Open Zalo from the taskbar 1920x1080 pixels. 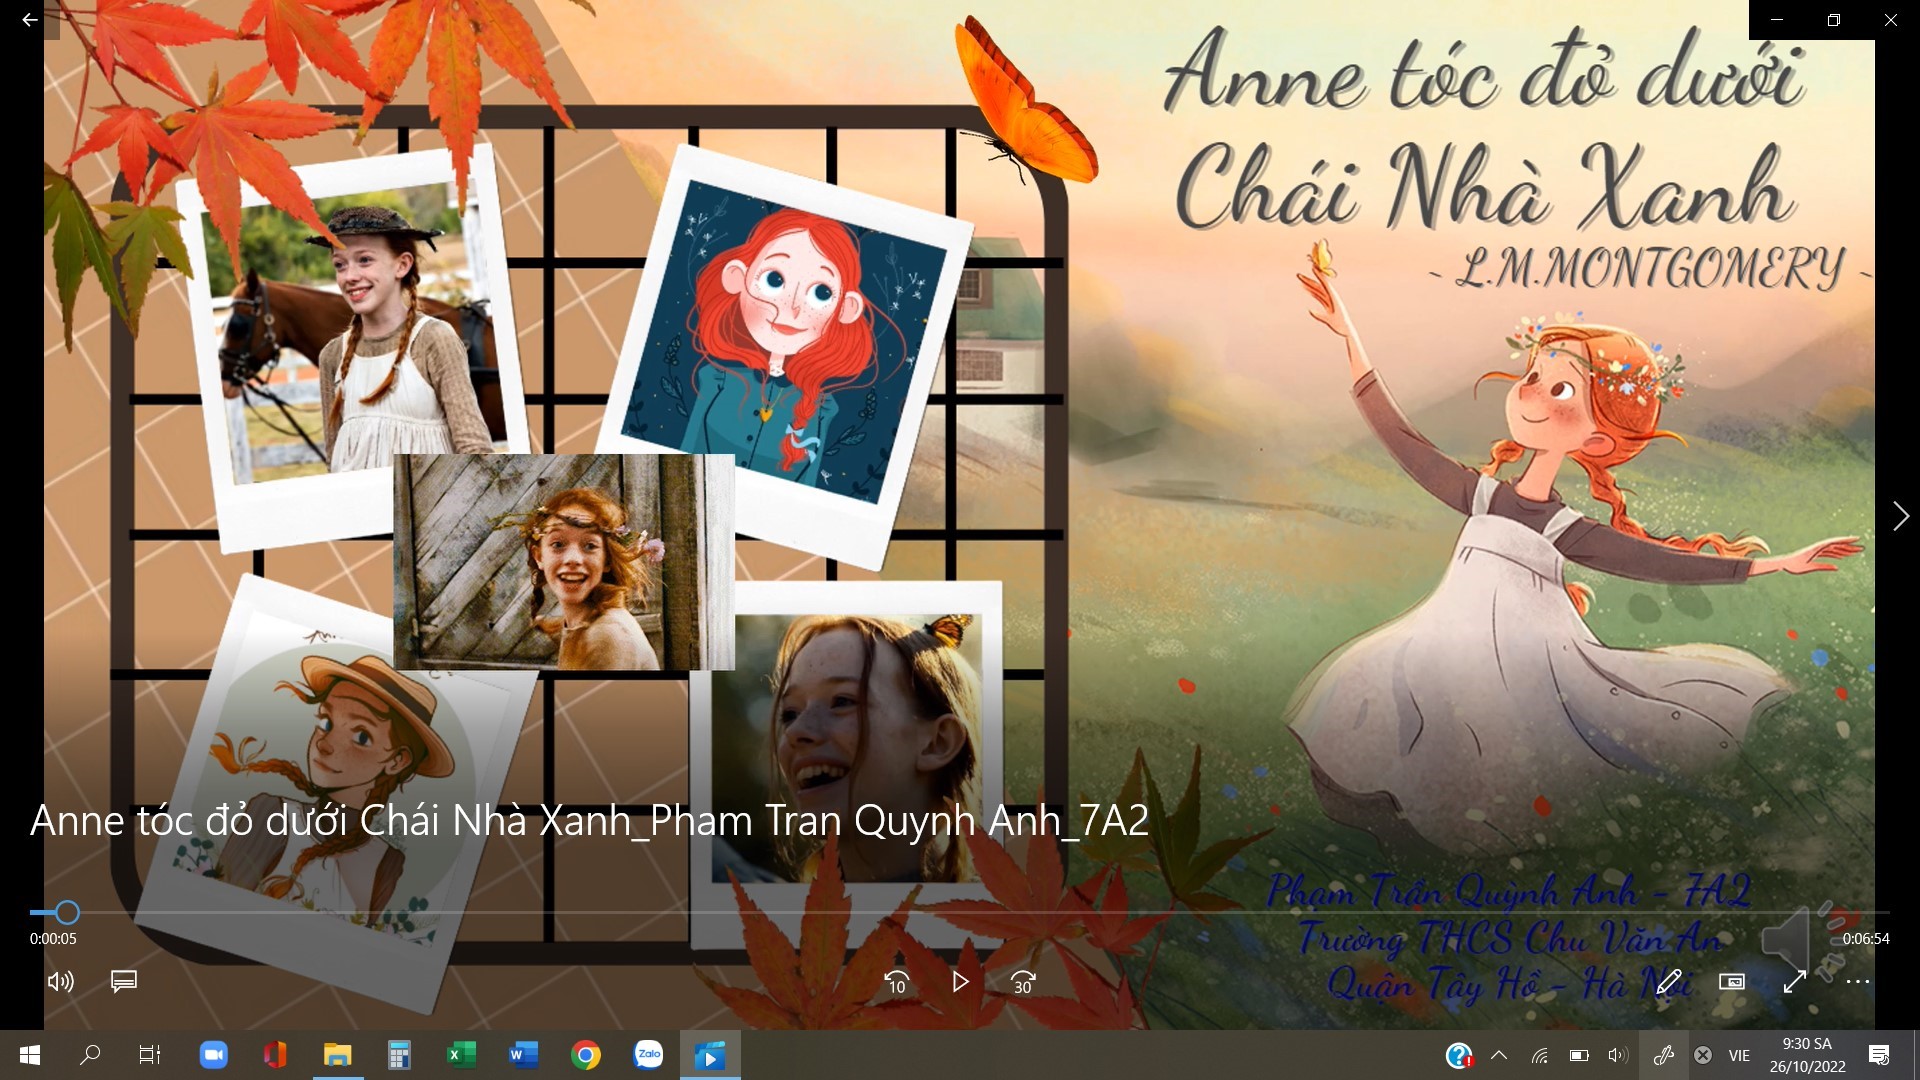[648, 1055]
